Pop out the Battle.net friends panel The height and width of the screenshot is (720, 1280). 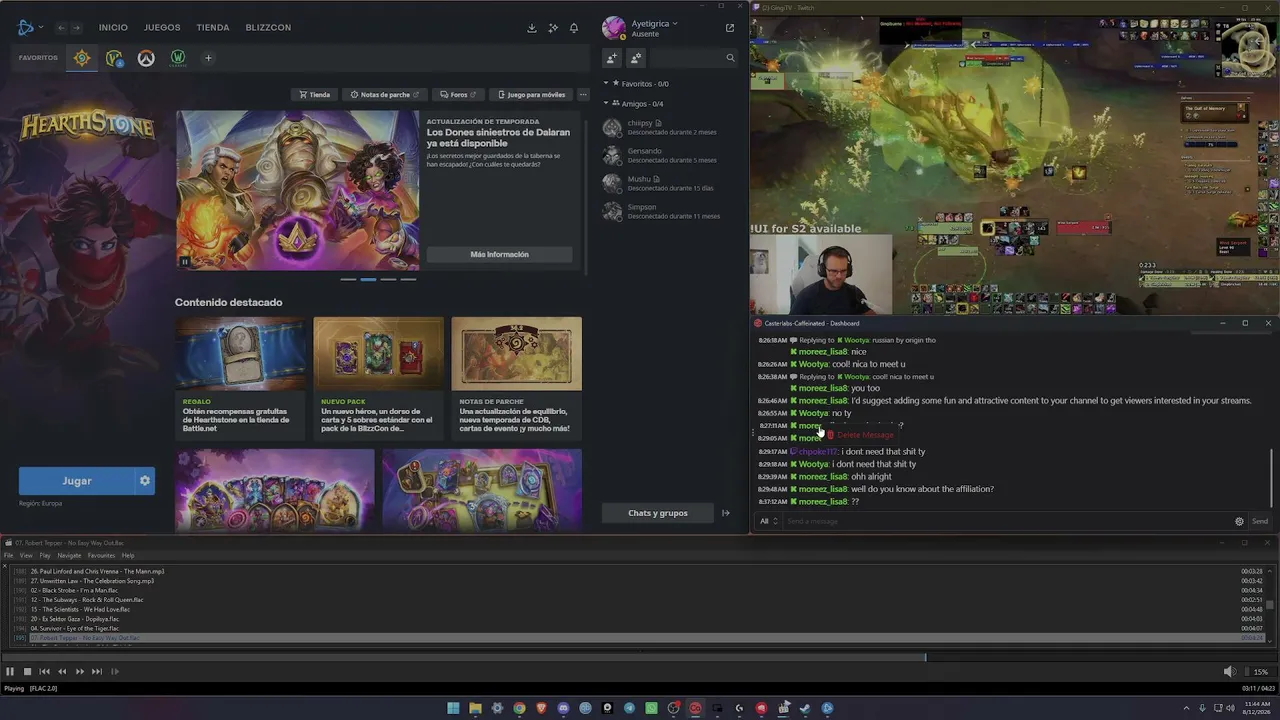[730, 28]
